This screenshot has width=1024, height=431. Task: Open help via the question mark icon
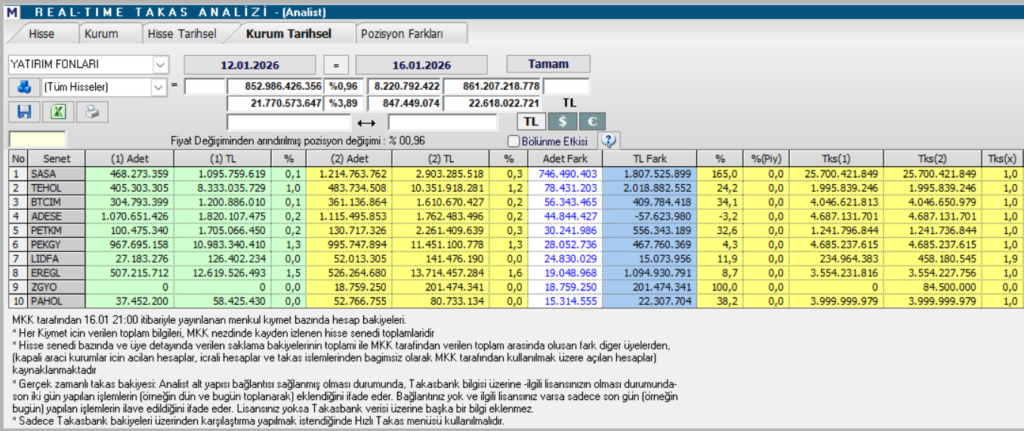point(607,141)
